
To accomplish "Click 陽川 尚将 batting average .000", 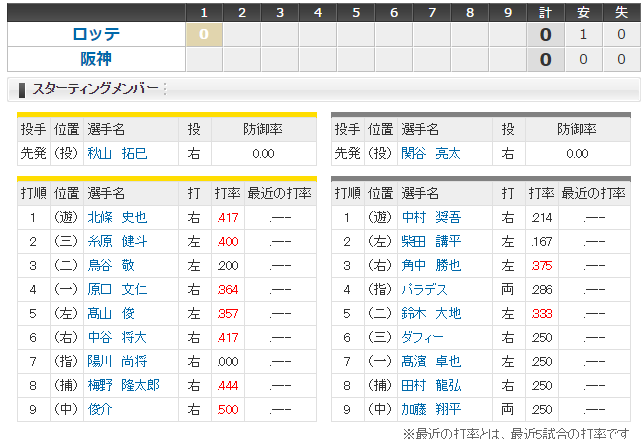I will point(228,361).
